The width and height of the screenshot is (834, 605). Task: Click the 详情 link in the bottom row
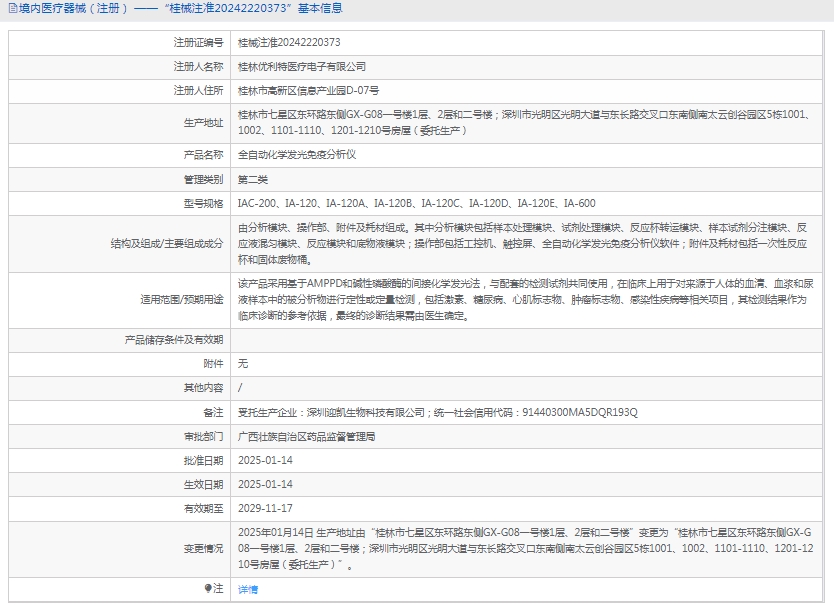[x=247, y=590]
